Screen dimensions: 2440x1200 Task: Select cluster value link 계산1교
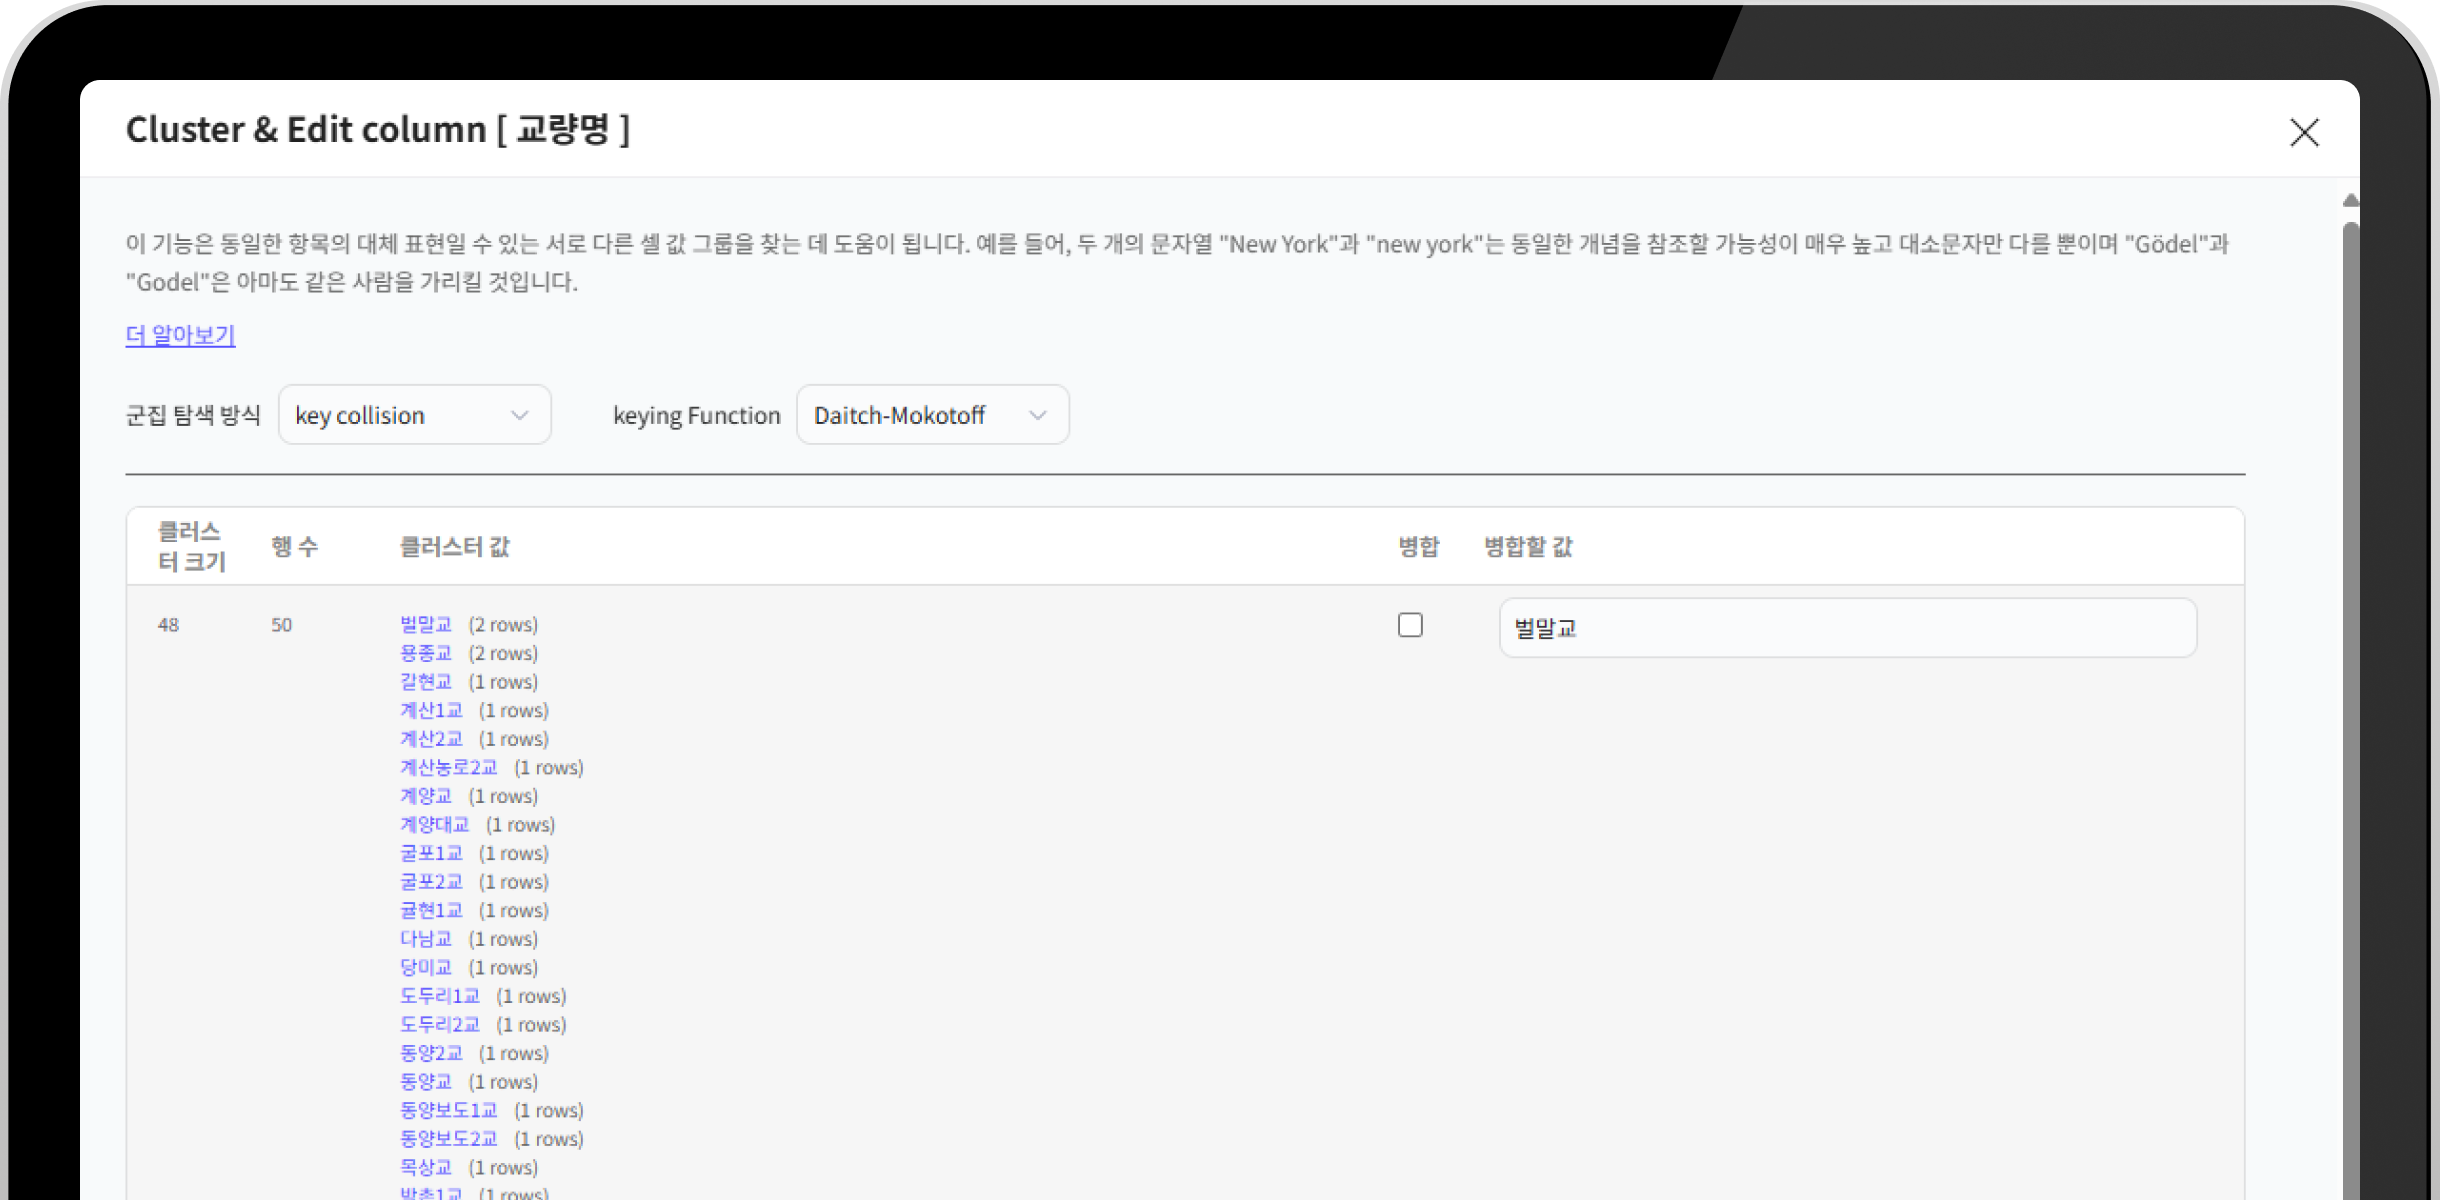pyautogui.click(x=431, y=711)
